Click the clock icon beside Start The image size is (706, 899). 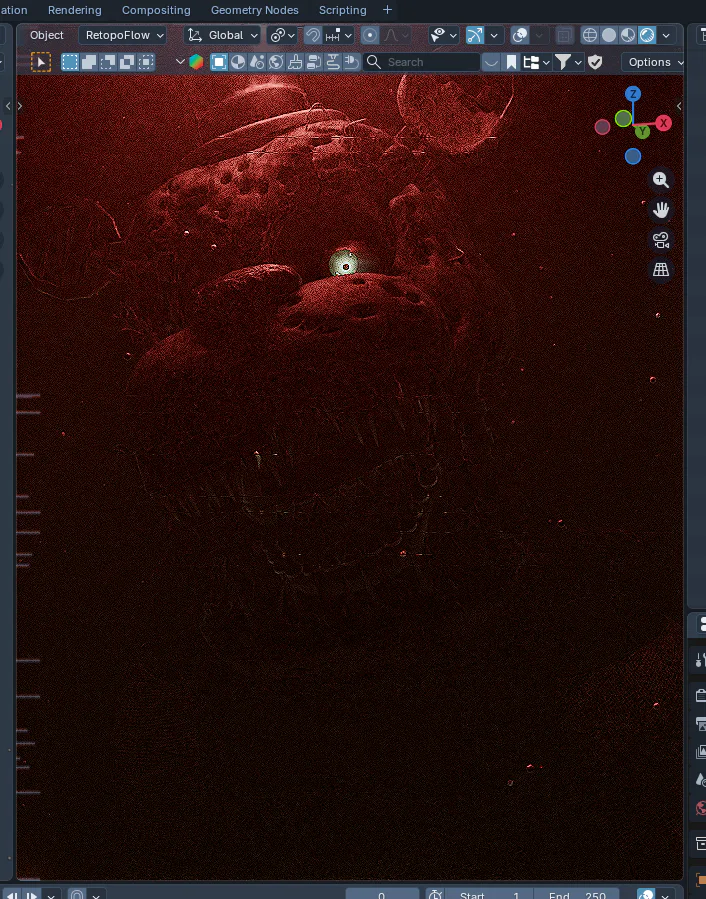tap(435, 894)
